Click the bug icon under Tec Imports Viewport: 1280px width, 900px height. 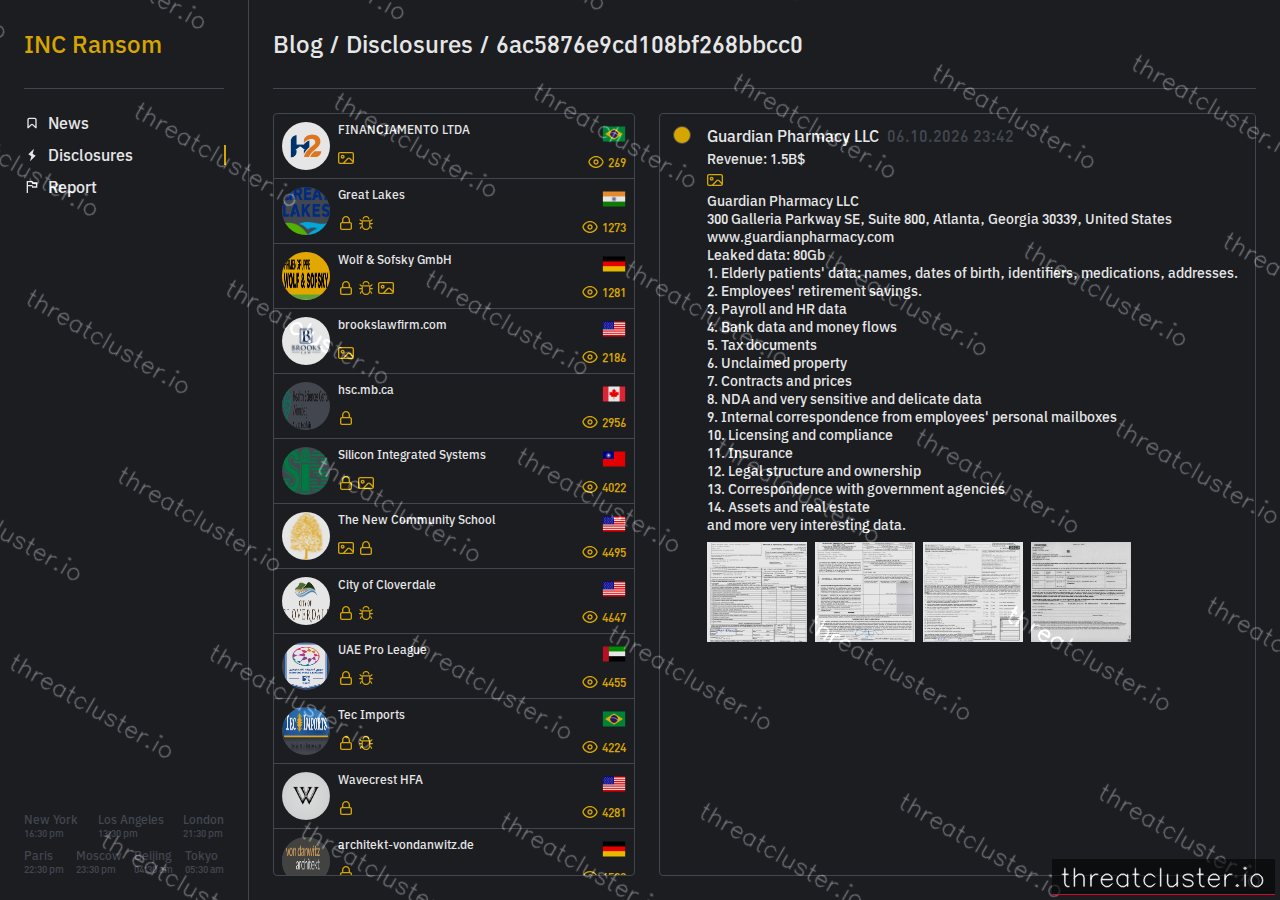click(x=366, y=743)
